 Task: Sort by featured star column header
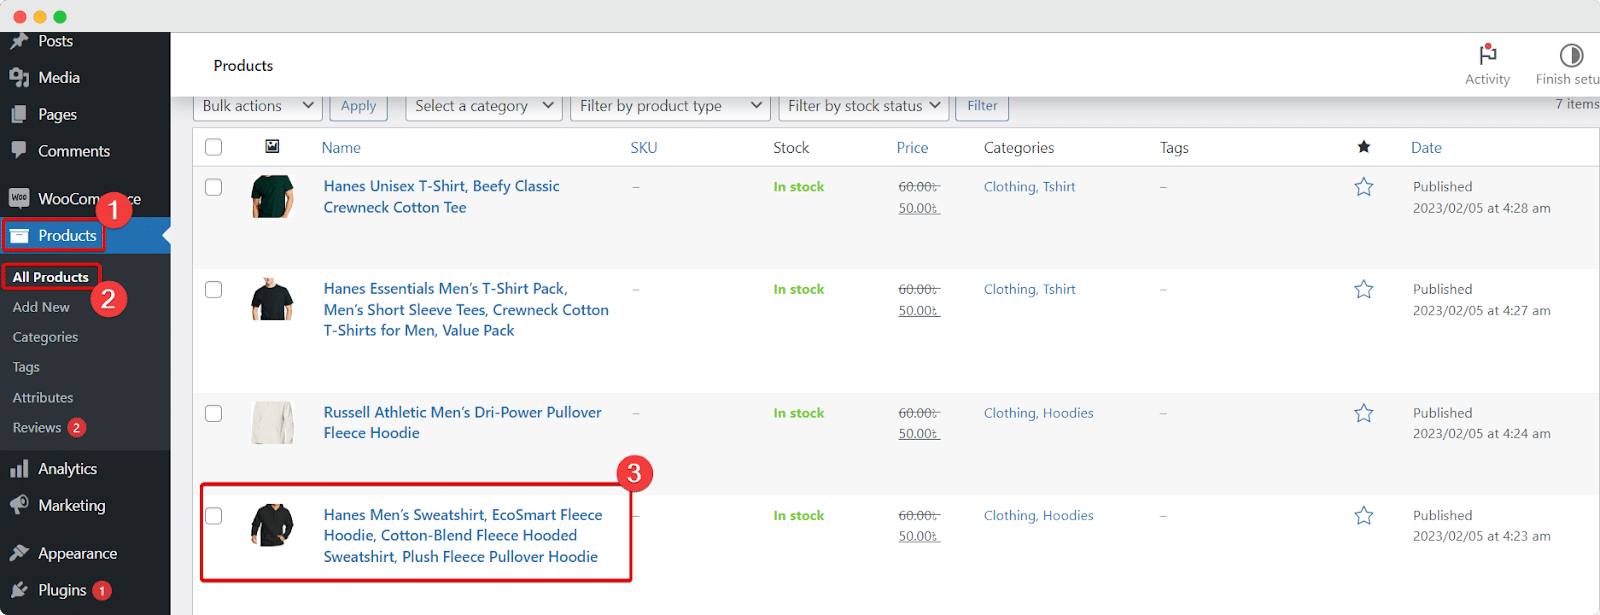tap(1363, 147)
